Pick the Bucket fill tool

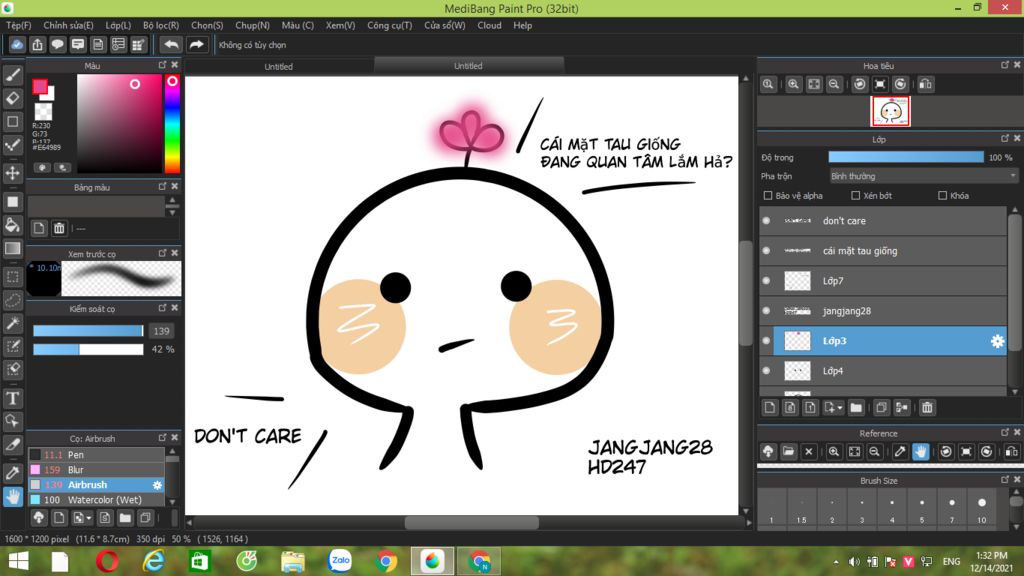[x=12, y=225]
